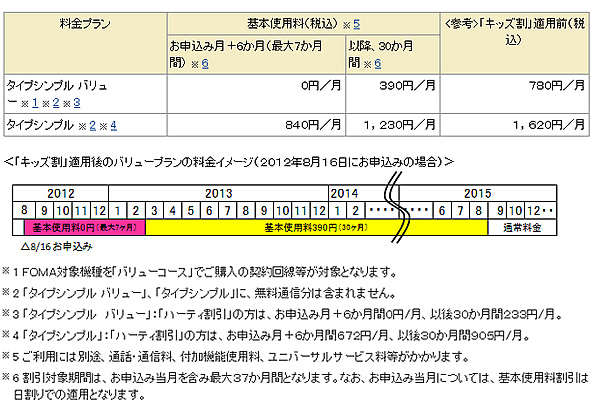Open footnote 3 link beside タイプシンプル バリュー
Image resolution: width=594 pixels, height=413 pixels.
(x=77, y=103)
